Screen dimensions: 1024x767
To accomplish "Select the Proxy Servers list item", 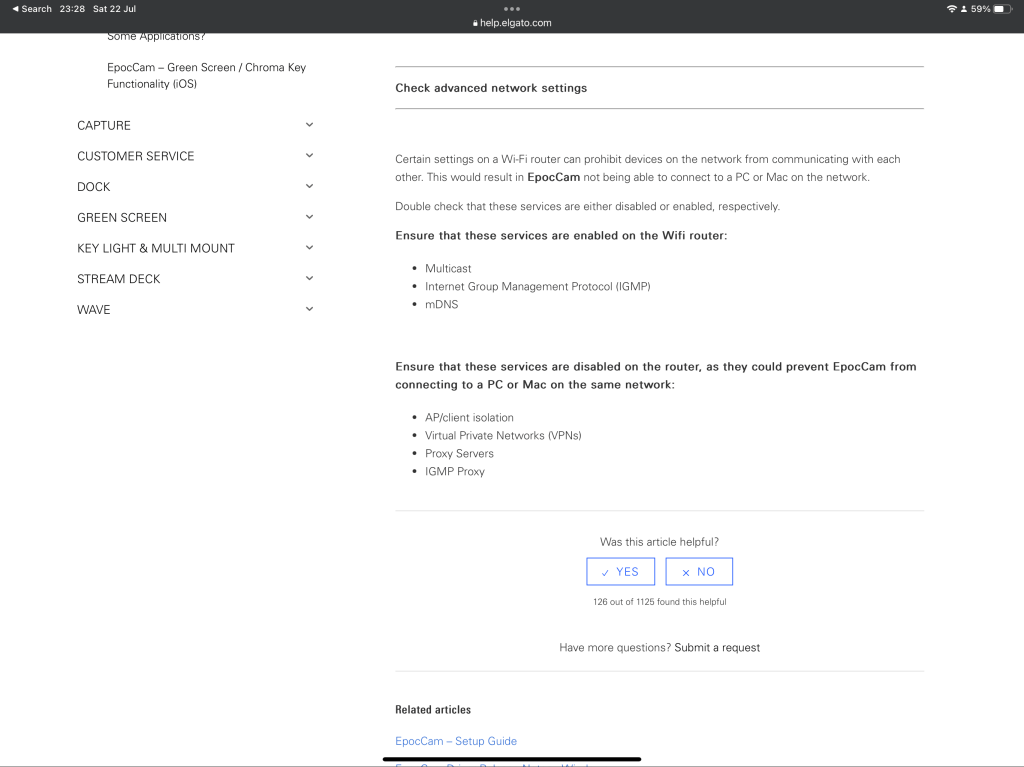I will [459, 453].
